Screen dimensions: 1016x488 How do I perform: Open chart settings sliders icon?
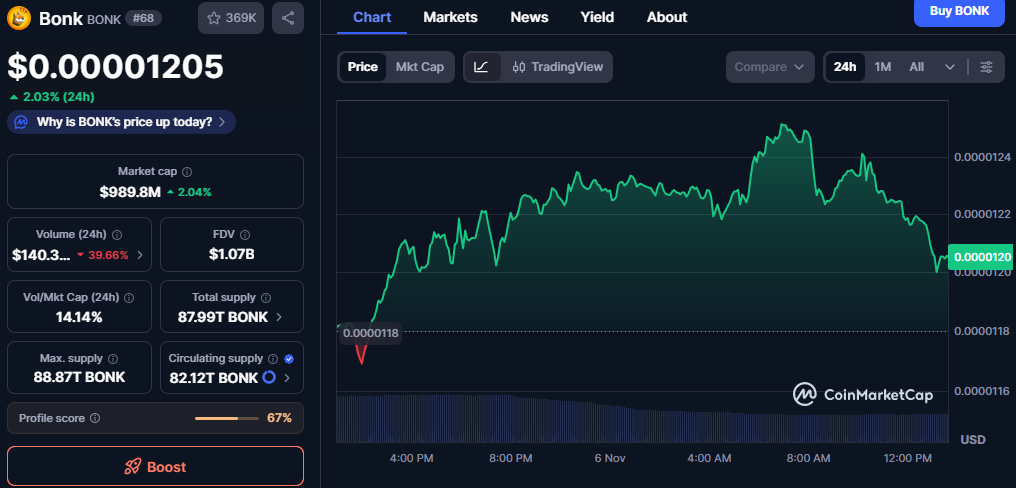(986, 67)
